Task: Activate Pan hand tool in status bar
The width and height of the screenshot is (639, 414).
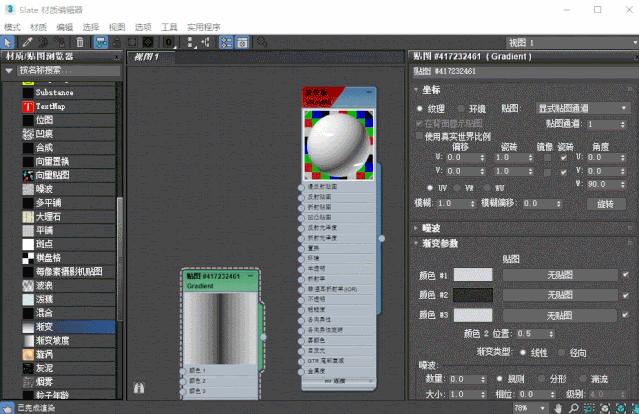Action: point(558,407)
